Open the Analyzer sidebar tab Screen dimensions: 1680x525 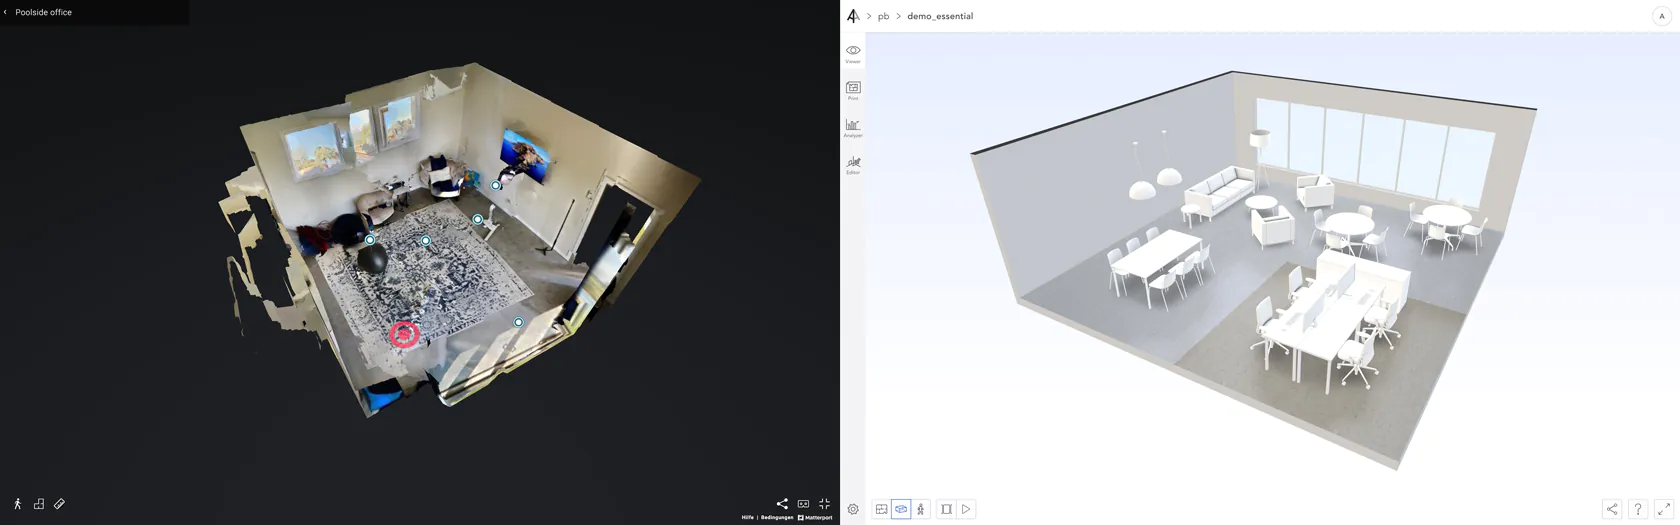tap(853, 127)
